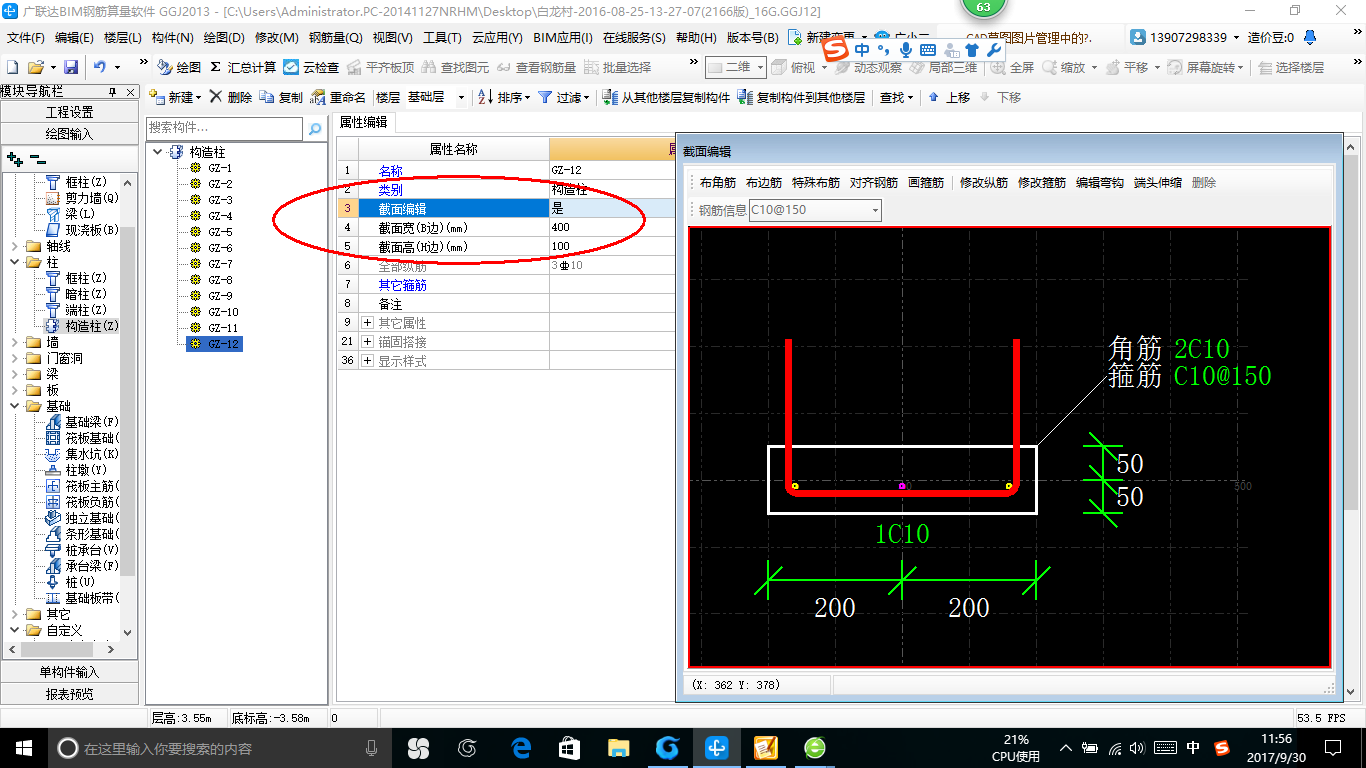
Task: Click the green 63 badge at top
Action: point(983,8)
